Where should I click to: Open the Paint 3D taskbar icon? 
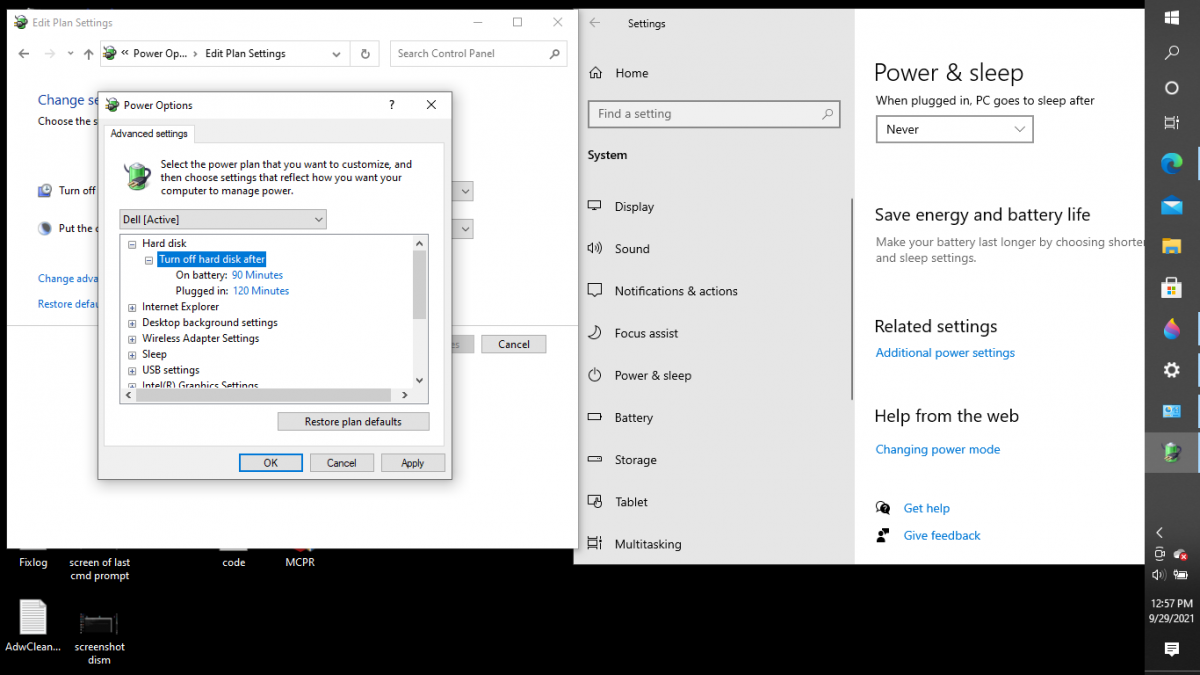(1171, 329)
